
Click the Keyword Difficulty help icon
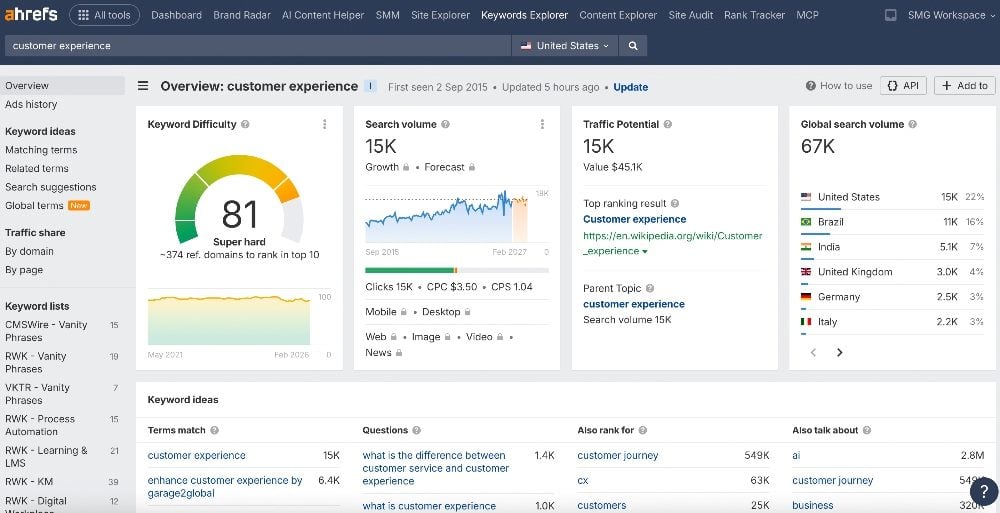click(x=246, y=125)
